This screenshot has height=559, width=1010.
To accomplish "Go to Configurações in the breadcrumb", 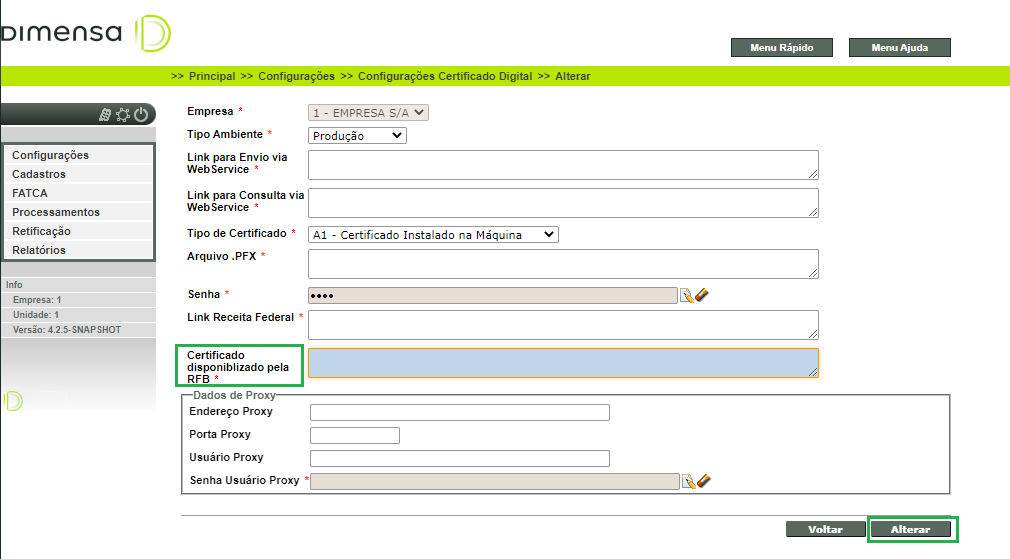I will click(296, 76).
